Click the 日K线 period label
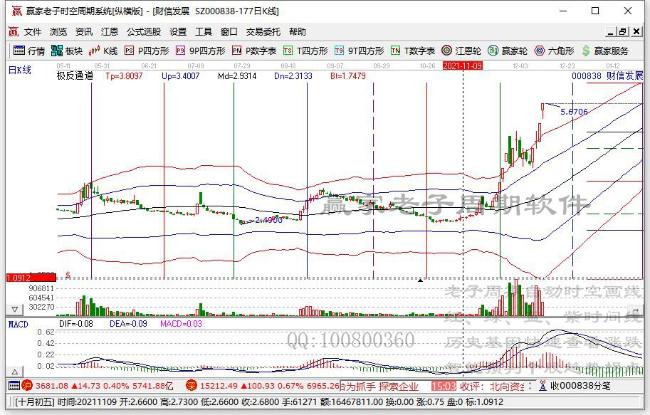 point(20,70)
